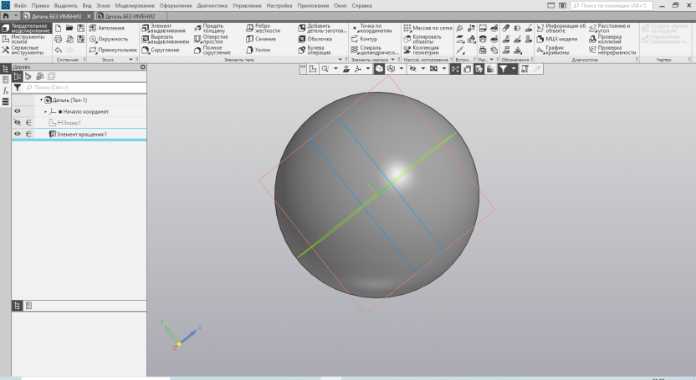Image resolution: width=696 pixels, height=380 pixels.
Task: Open Массив по сетке pattern tool
Action: click(x=427, y=28)
